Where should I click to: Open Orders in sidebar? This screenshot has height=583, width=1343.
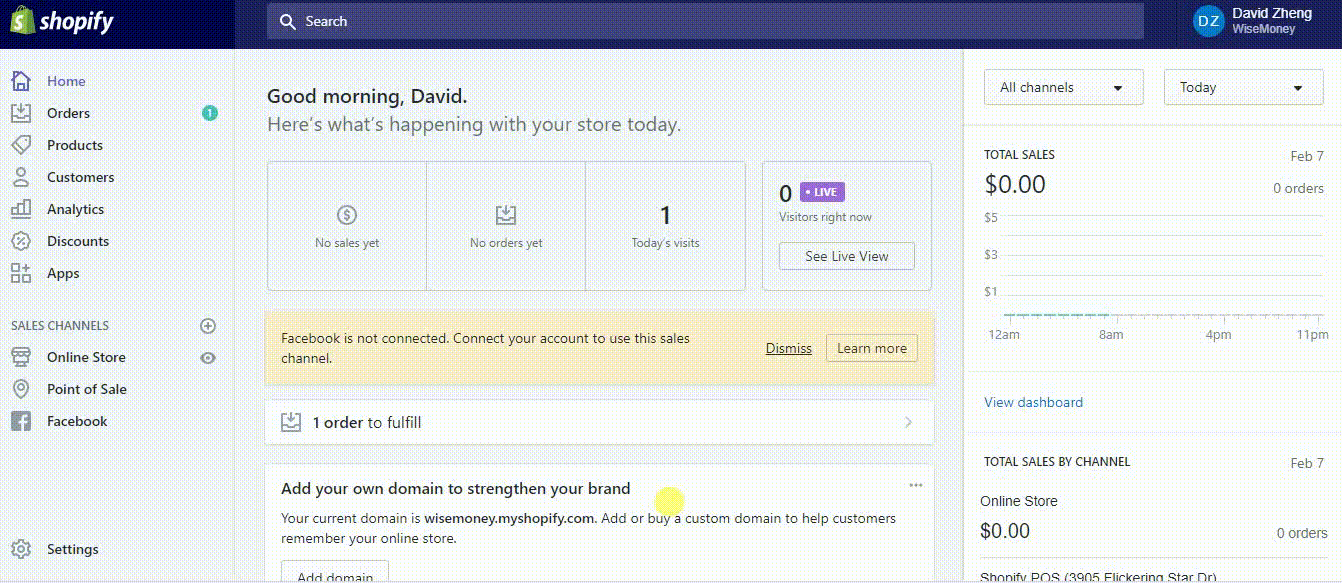[68, 113]
